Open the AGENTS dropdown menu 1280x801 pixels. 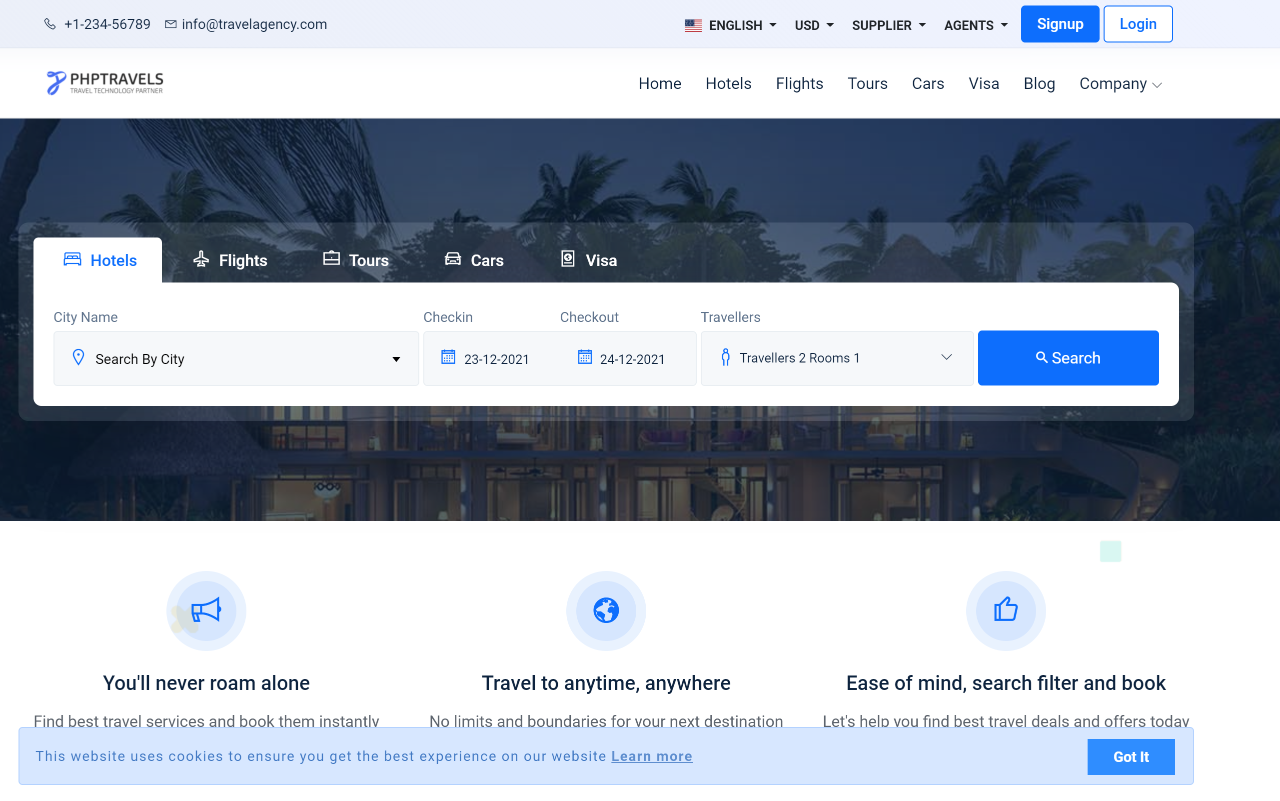point(976,25)
